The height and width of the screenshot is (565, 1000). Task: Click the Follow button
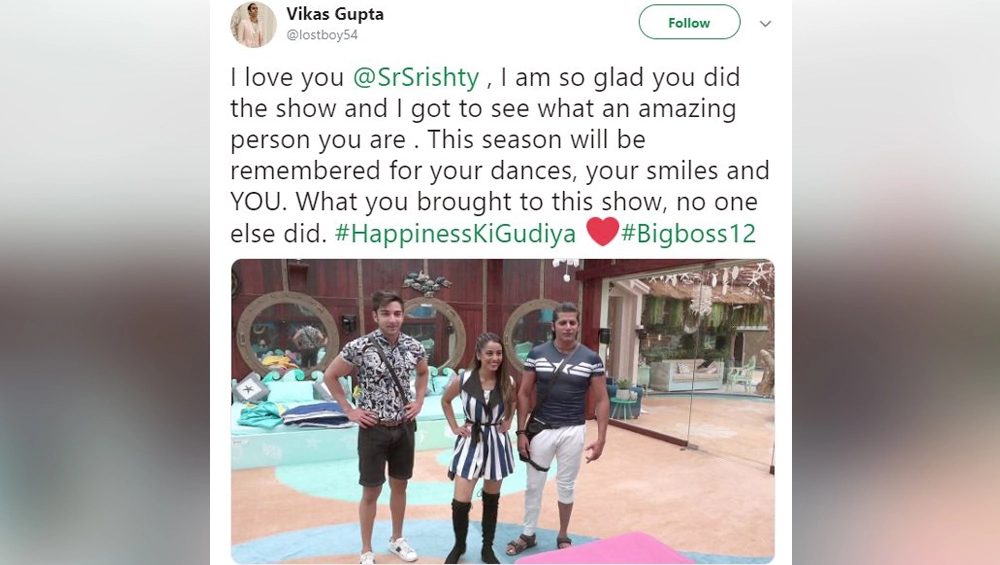pyautogui.click(x=689, y=23)
